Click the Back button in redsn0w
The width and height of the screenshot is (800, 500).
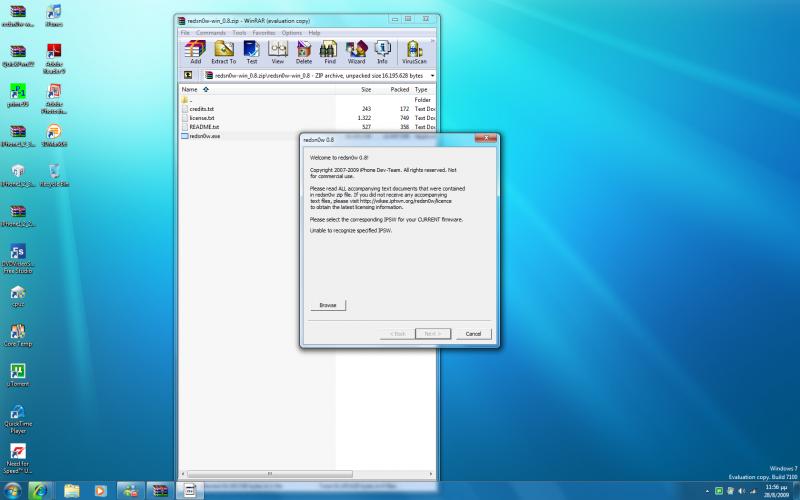click(x=397, y=334)
